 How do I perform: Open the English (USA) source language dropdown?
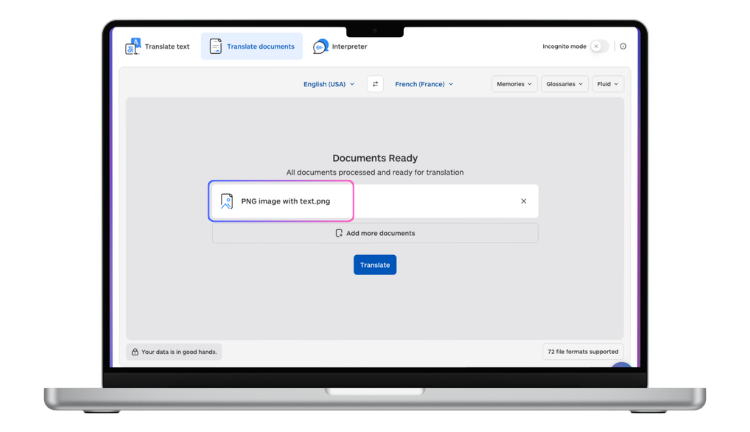click(329, 84)
